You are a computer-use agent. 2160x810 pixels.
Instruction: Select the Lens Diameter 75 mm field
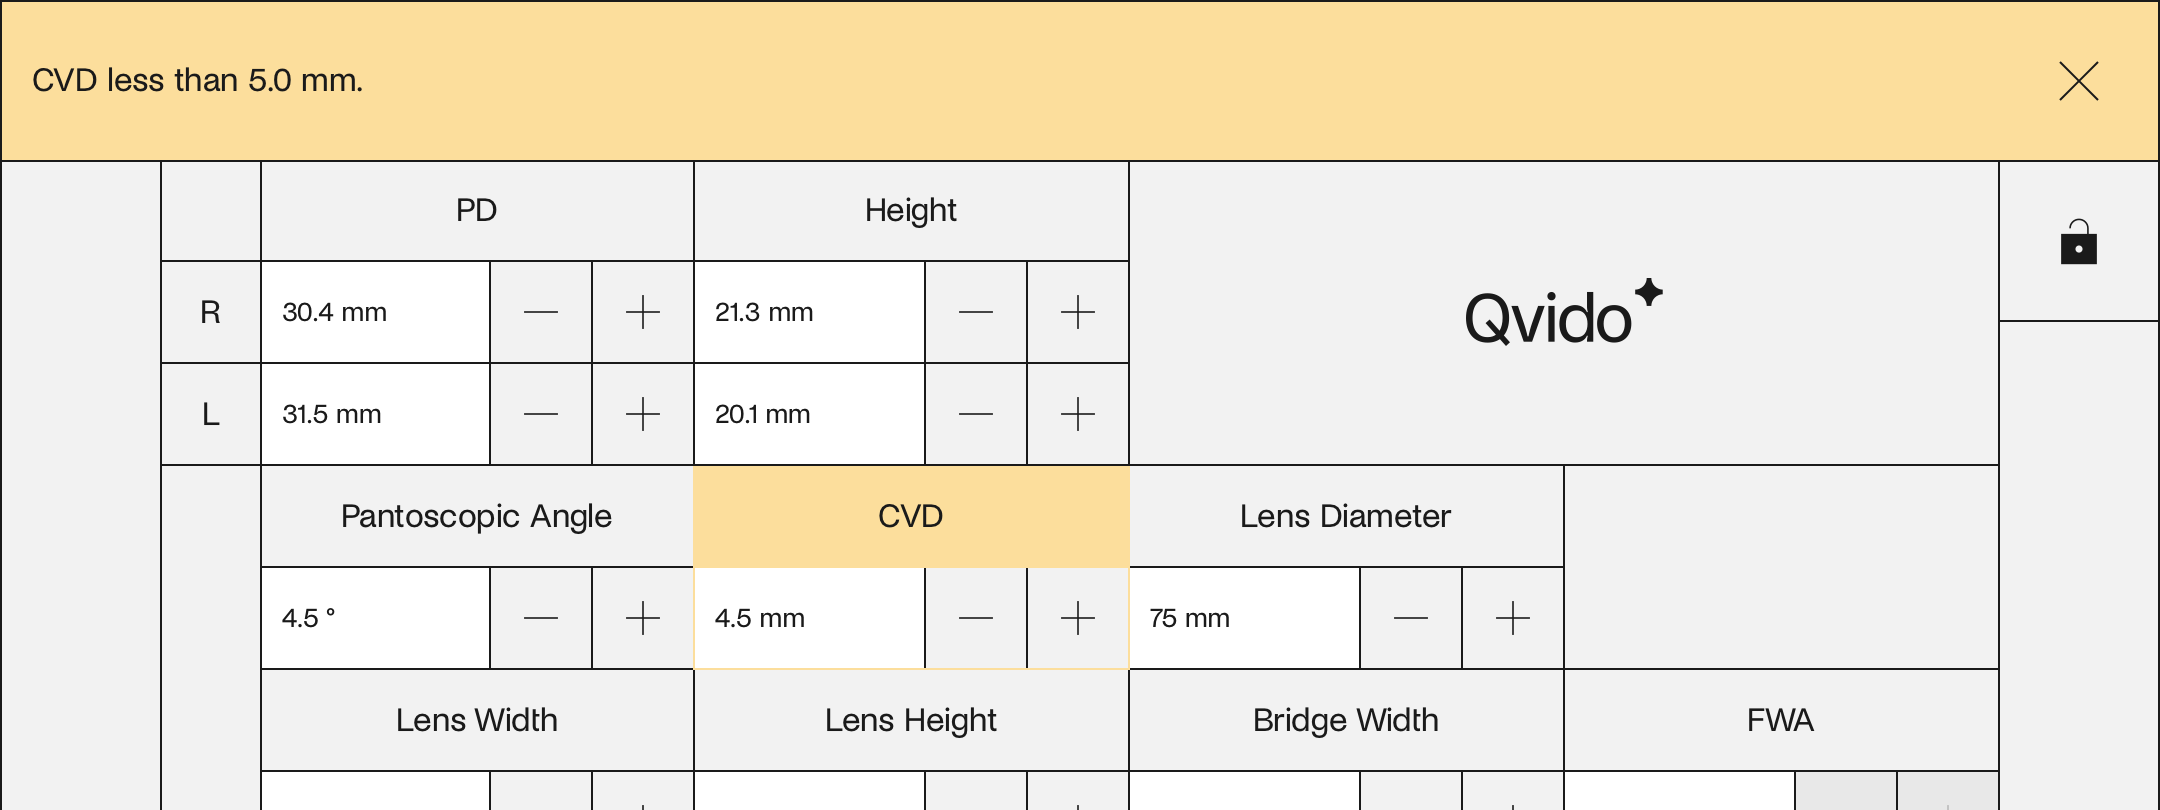tap(1245, 618)
